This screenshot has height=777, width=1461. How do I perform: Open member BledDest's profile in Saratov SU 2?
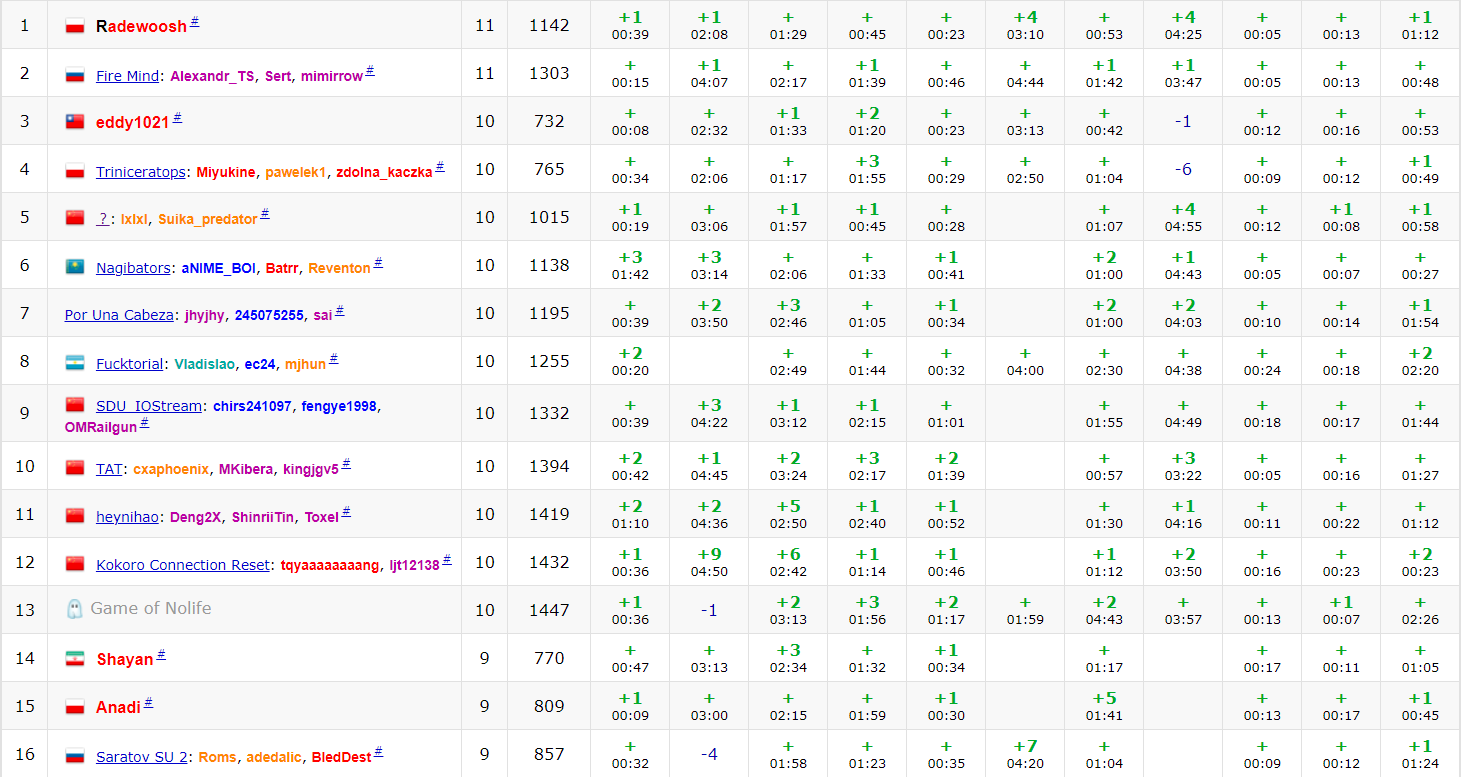coord(341,757)
